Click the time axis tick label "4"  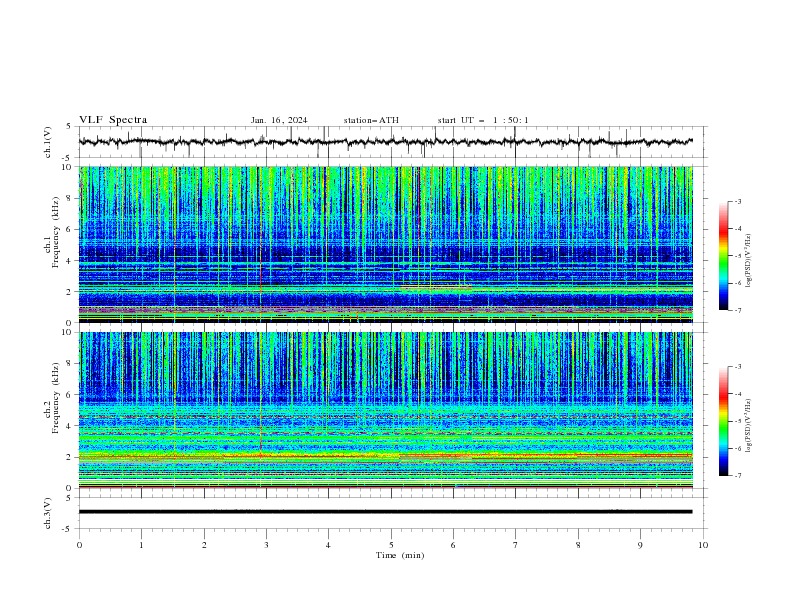328,545
